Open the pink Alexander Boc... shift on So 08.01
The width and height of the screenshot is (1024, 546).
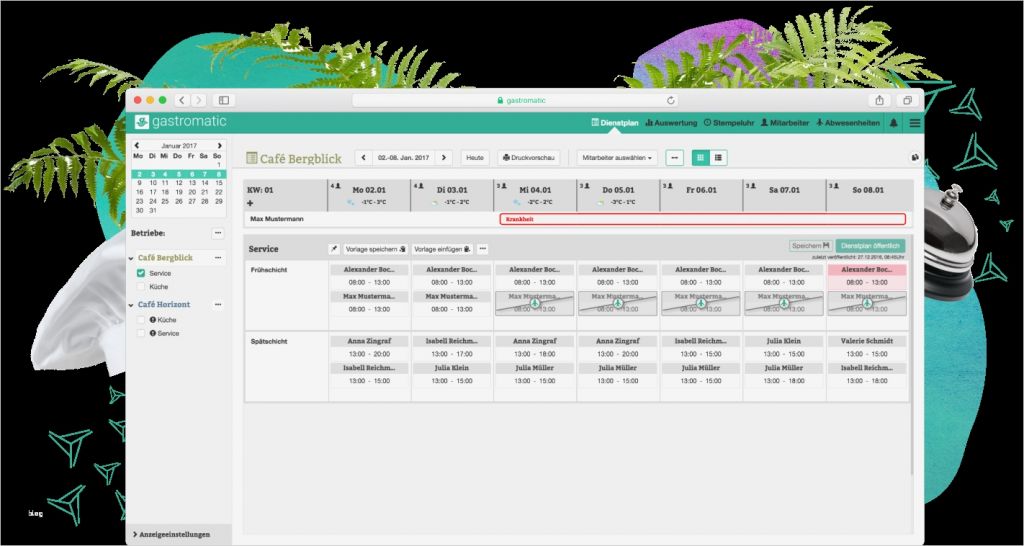pos(867,276)
